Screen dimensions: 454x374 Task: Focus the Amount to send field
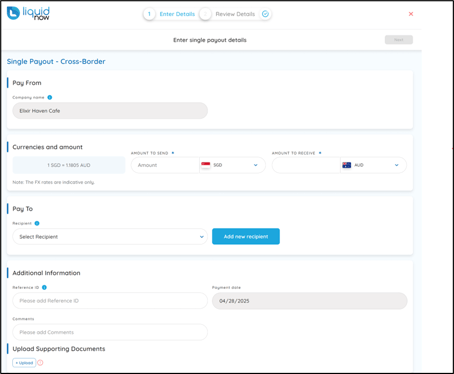click(x=165, y=165)
